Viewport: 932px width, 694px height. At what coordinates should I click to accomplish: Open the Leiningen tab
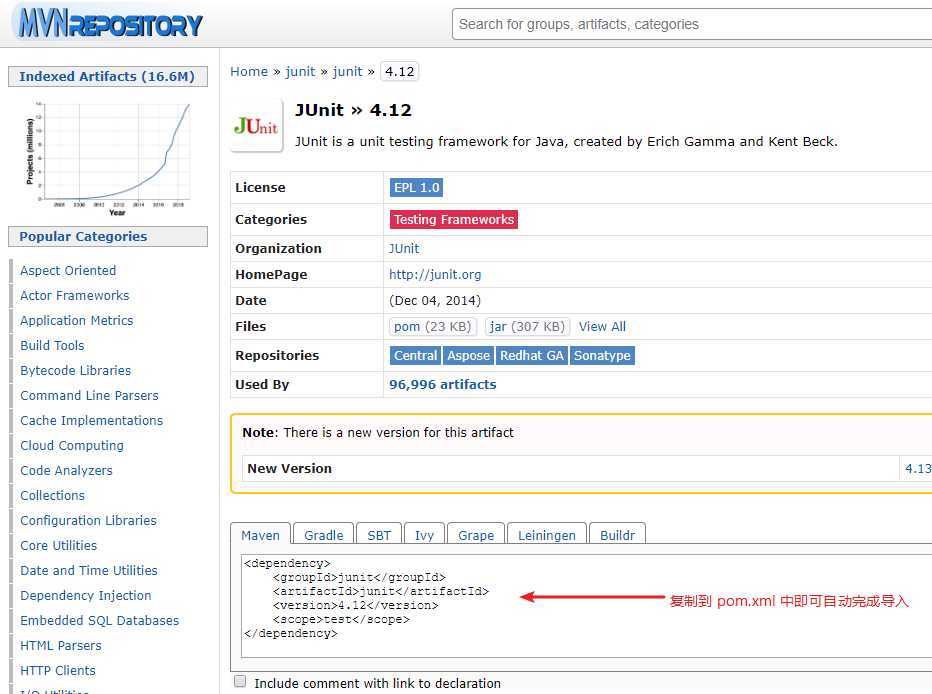pos(546,535)
